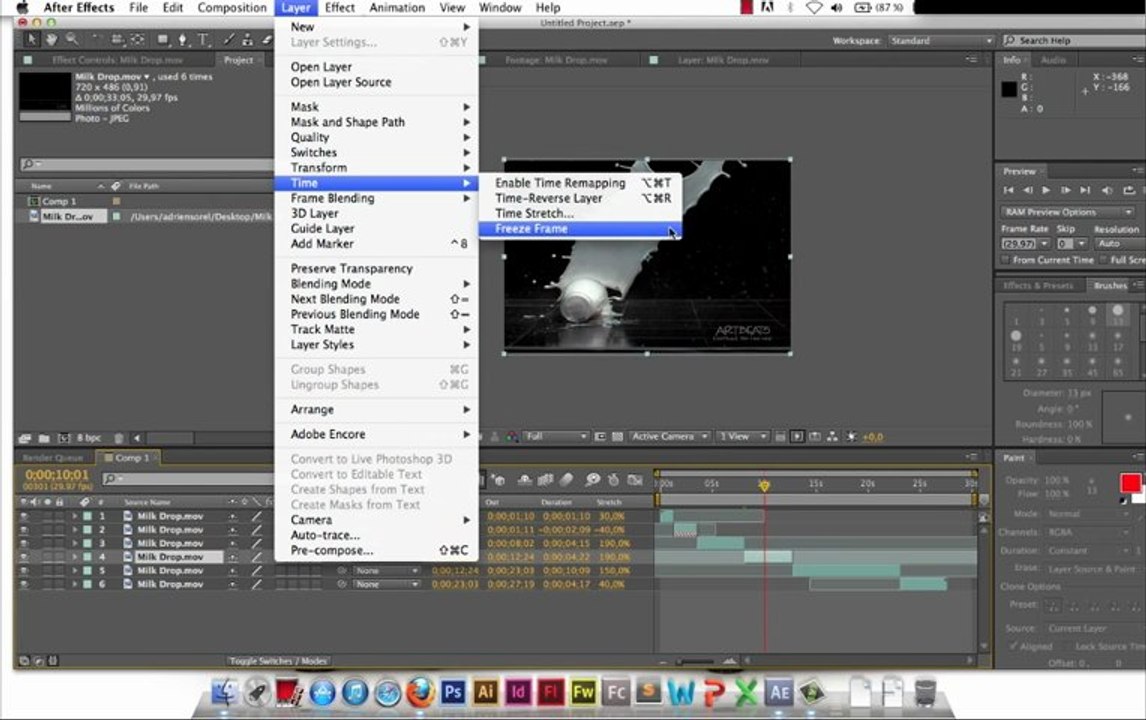Toggle Motion Blur switch in timeline header
This screenshot has height=720, width=1146.
click(566, 480)
